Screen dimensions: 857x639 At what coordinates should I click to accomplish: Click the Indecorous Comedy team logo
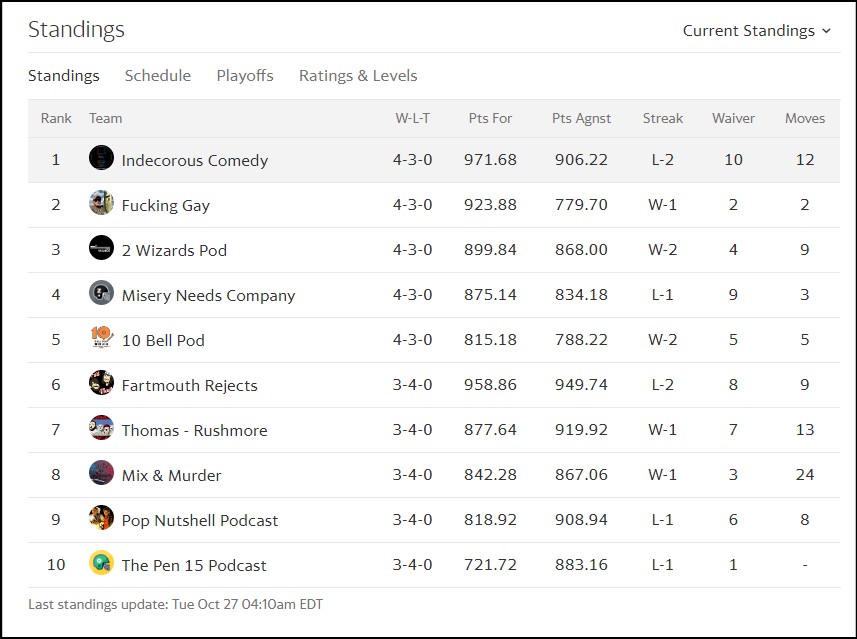coord(101,159)
